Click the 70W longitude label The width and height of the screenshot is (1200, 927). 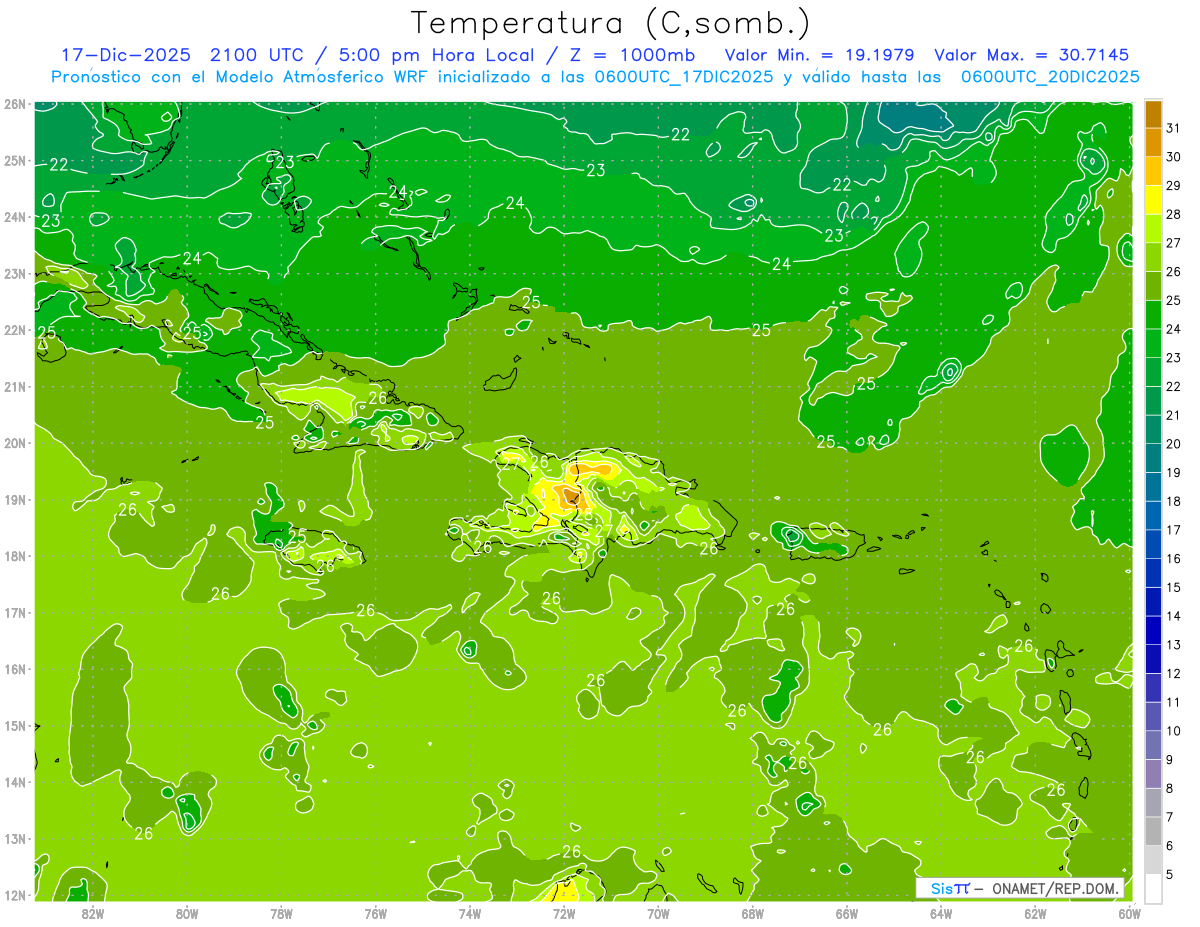click(x=658, y=913)
